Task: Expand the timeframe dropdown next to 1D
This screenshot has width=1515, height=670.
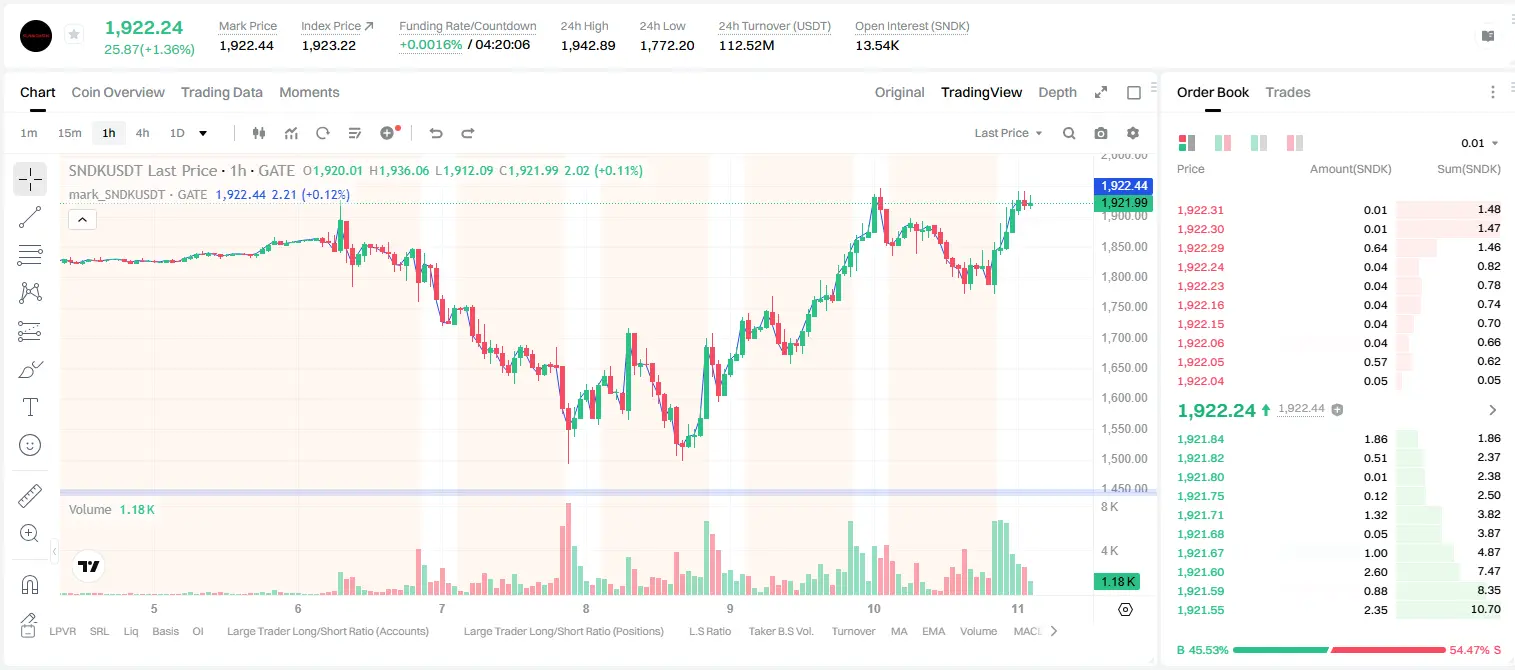Action: point(203,133)
